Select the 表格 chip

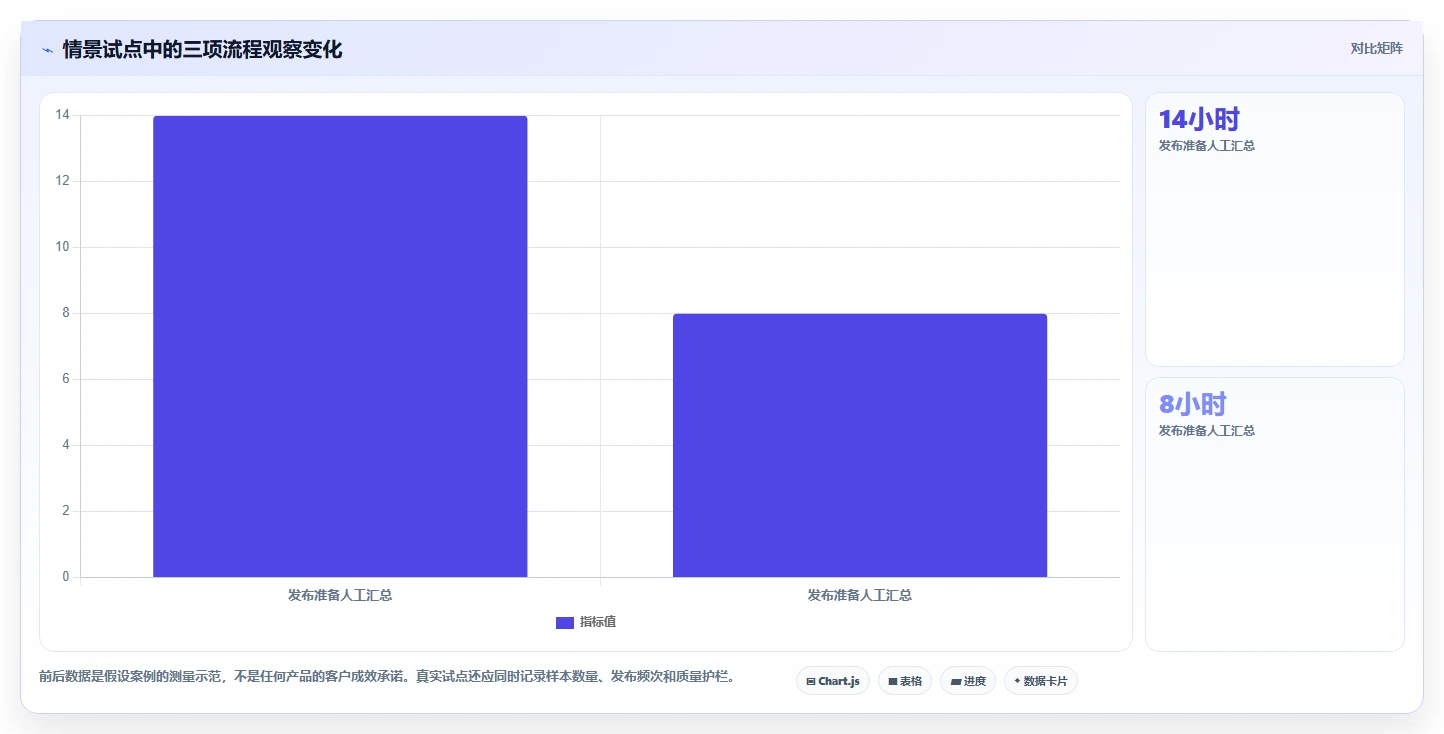(x=905, y=681)
